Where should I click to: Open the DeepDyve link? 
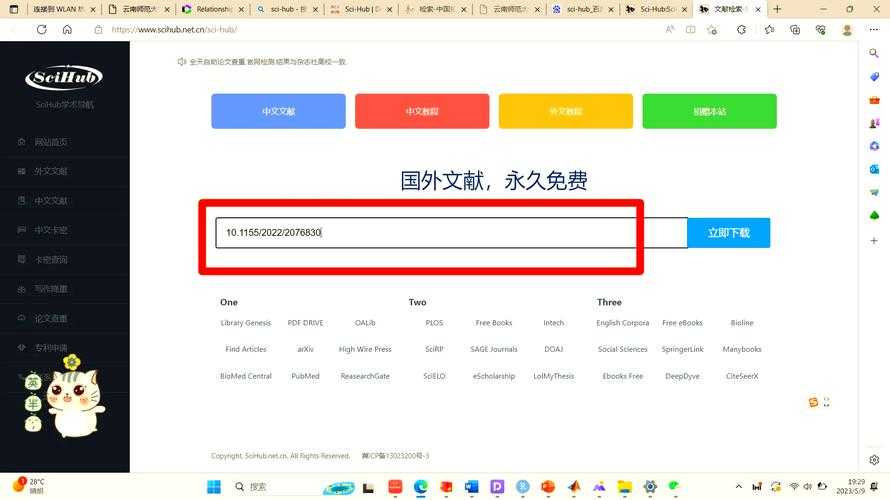coord(682,376)
